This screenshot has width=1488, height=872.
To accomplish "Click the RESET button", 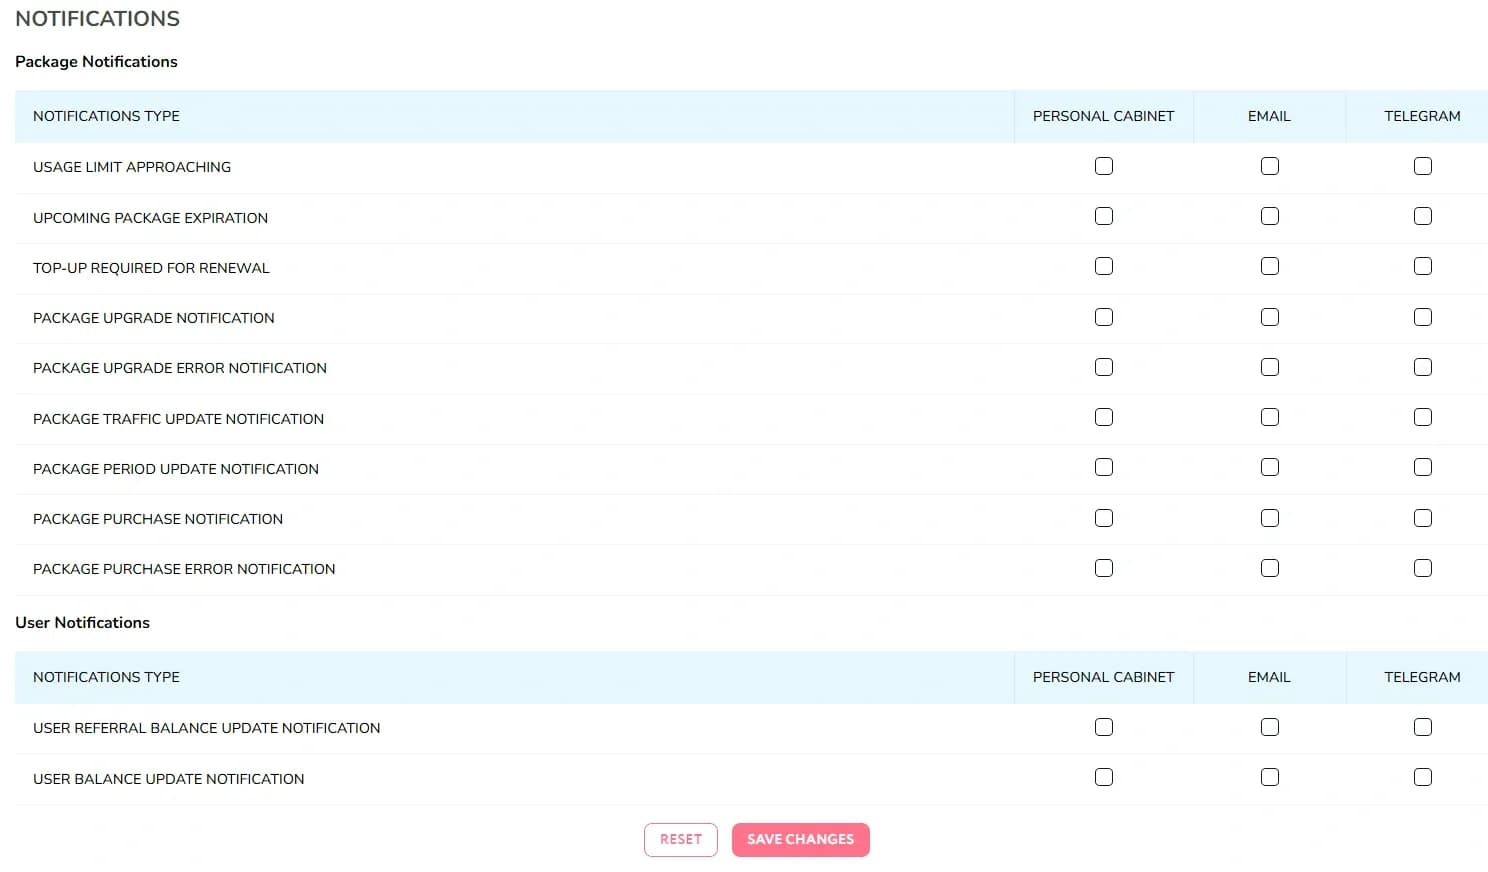I will [x=681, y=839].
